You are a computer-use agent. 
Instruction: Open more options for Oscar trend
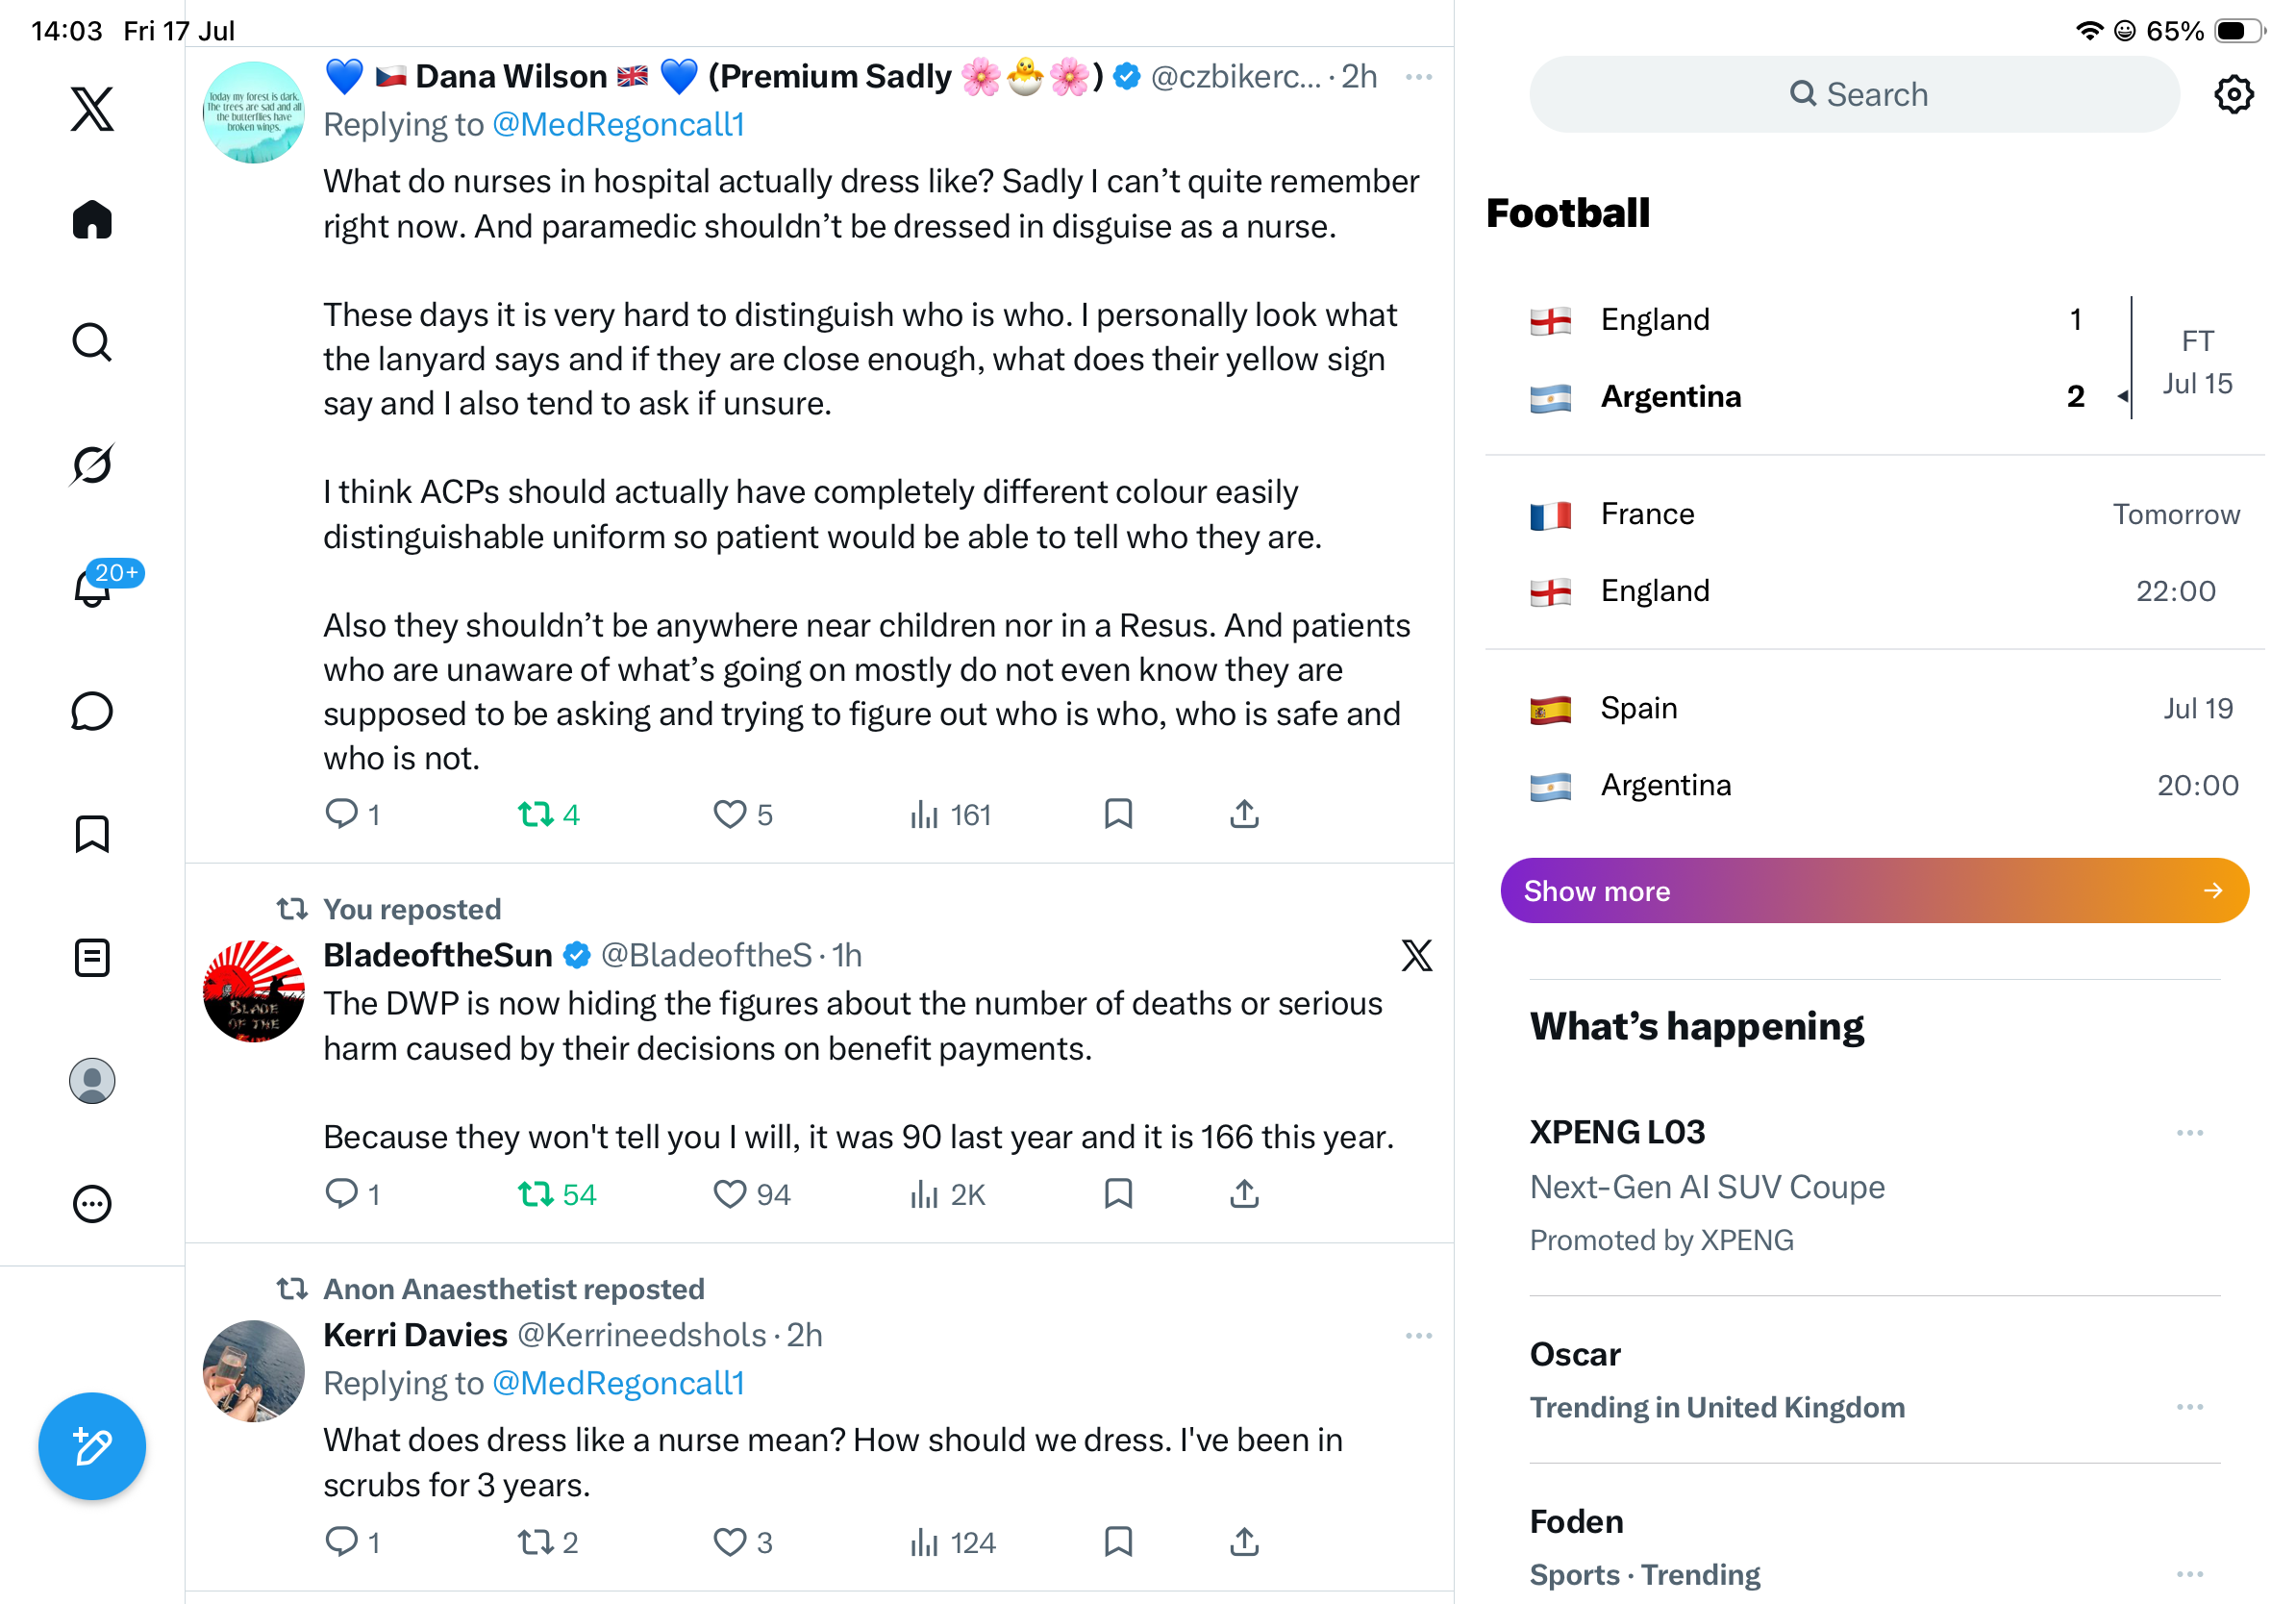(2189, 1406)
